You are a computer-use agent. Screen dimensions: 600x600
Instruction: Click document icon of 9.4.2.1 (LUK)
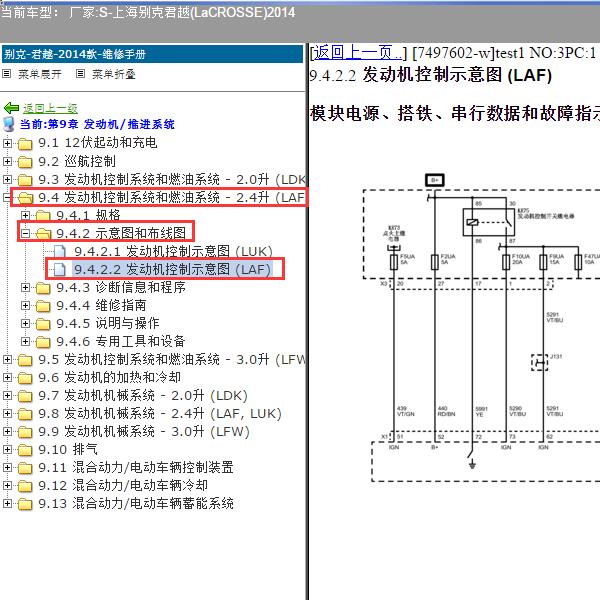(60, 251)
